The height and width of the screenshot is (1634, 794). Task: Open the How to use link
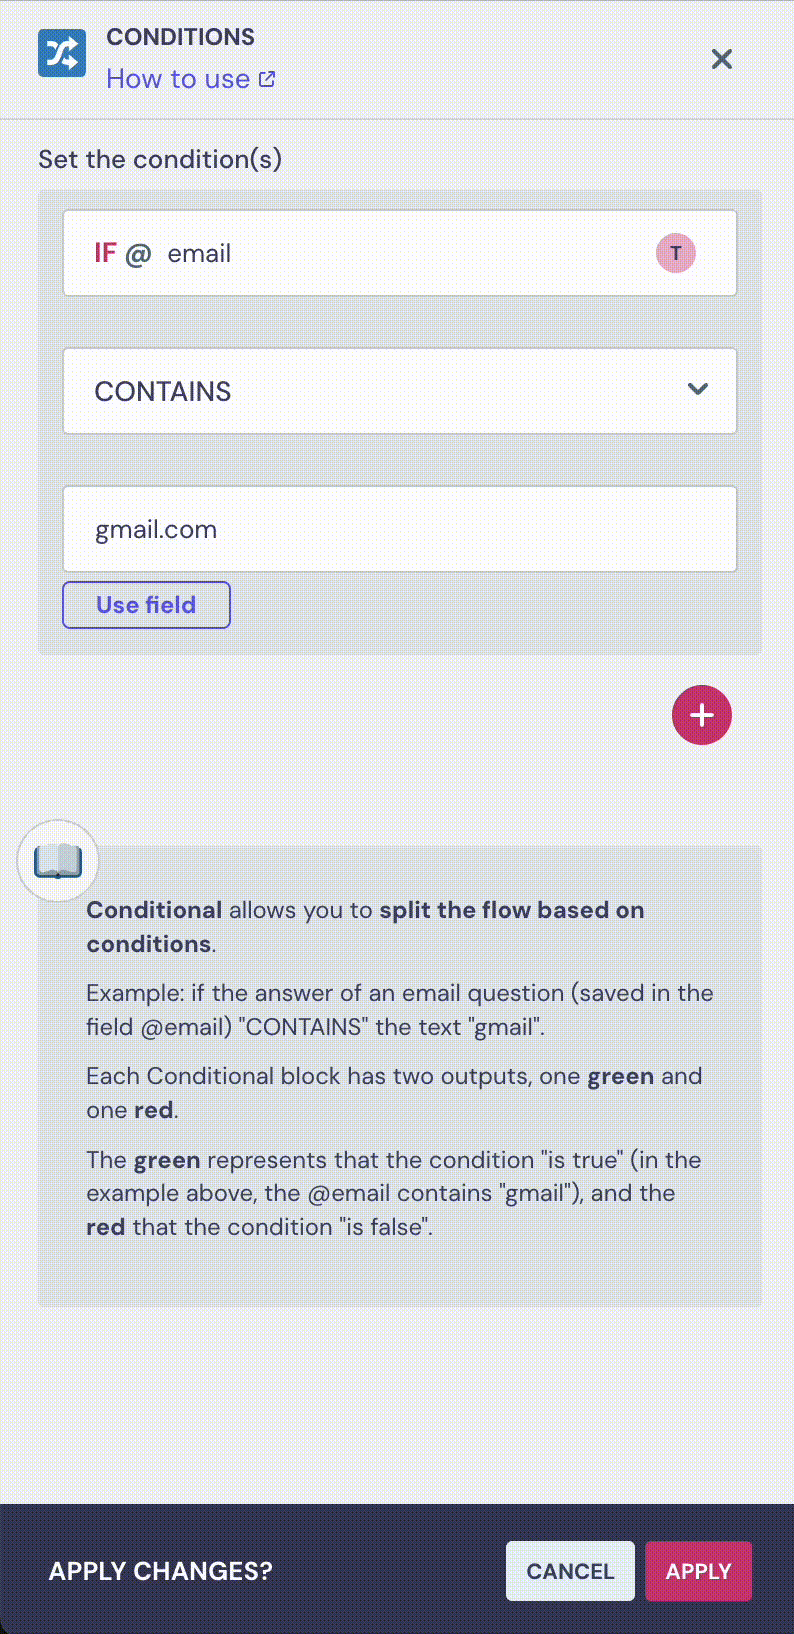tap(178, 79)
